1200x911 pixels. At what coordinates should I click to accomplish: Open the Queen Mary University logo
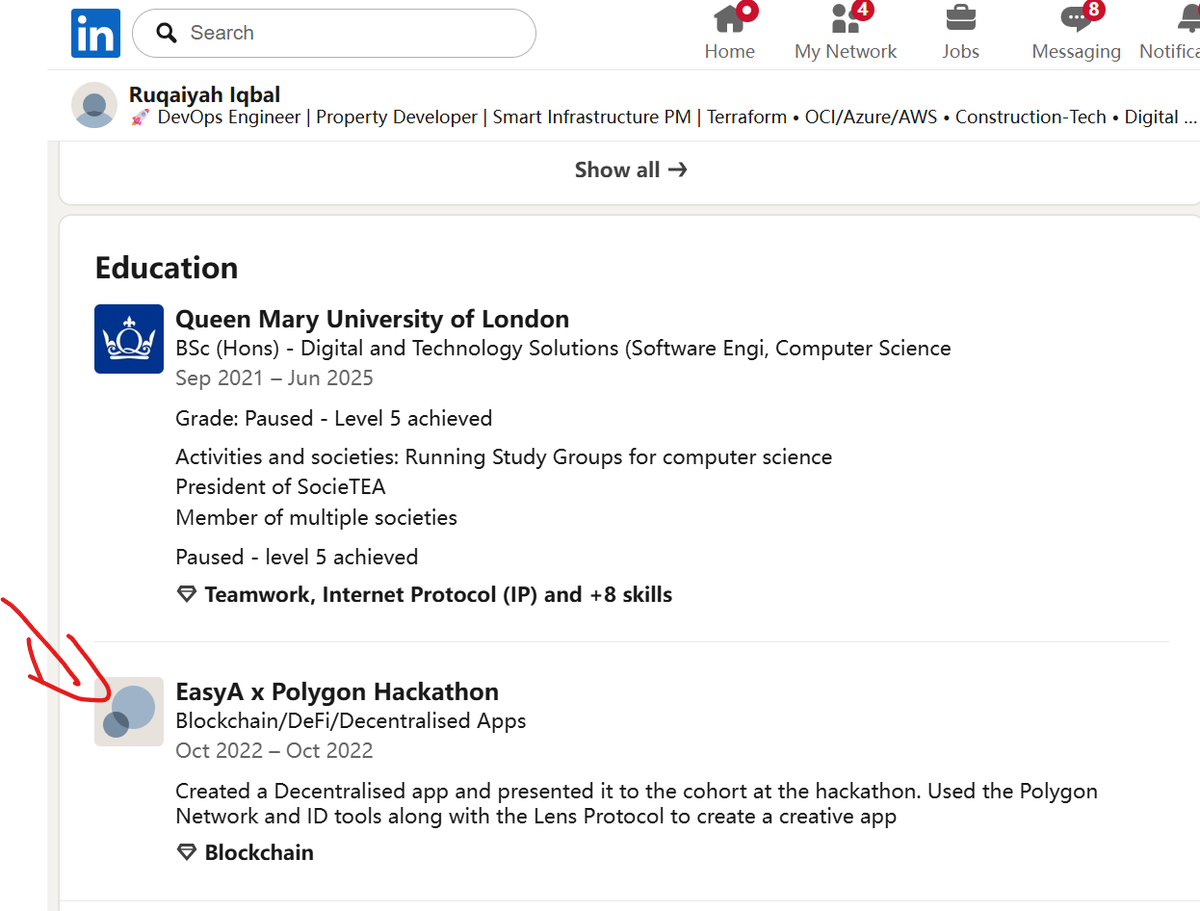click(x=129, y=339)
